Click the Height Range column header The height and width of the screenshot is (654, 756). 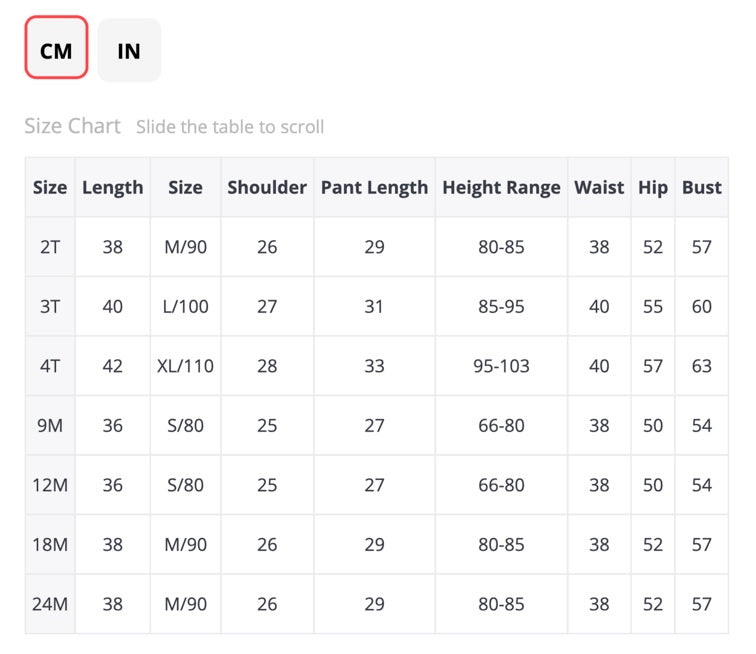(501, 187)
